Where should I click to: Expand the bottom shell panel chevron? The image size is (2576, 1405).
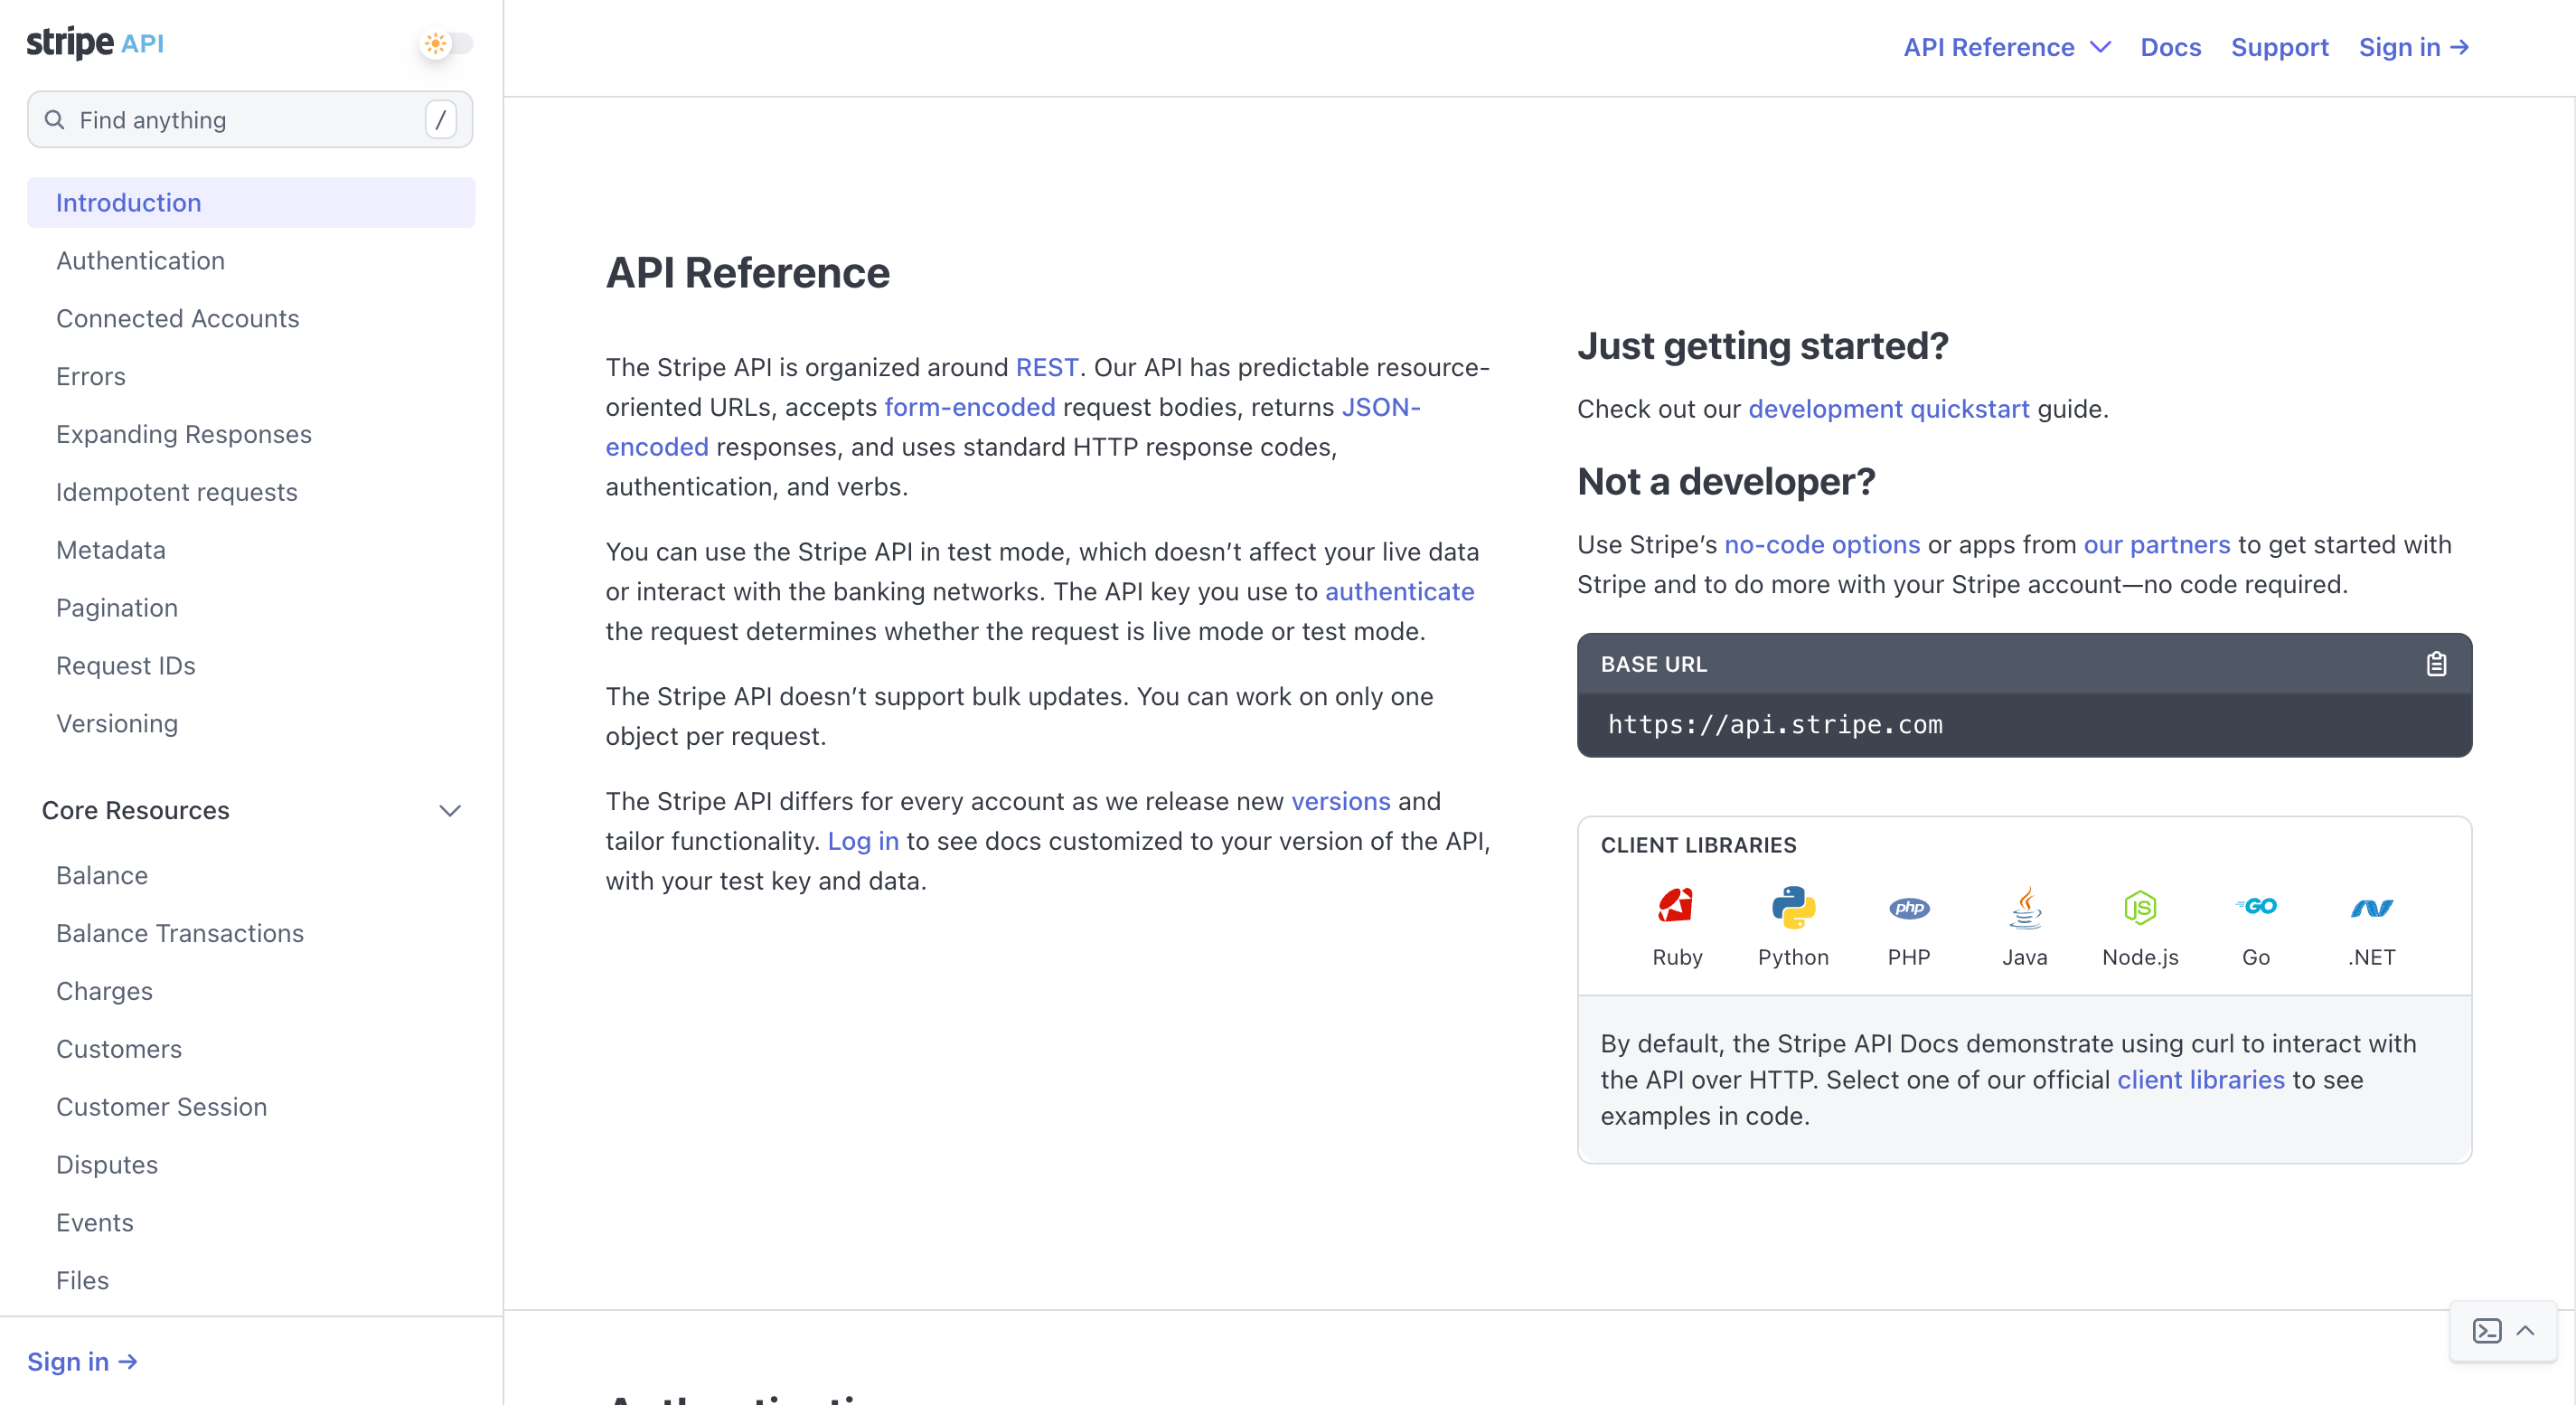click(2525, 1330)
